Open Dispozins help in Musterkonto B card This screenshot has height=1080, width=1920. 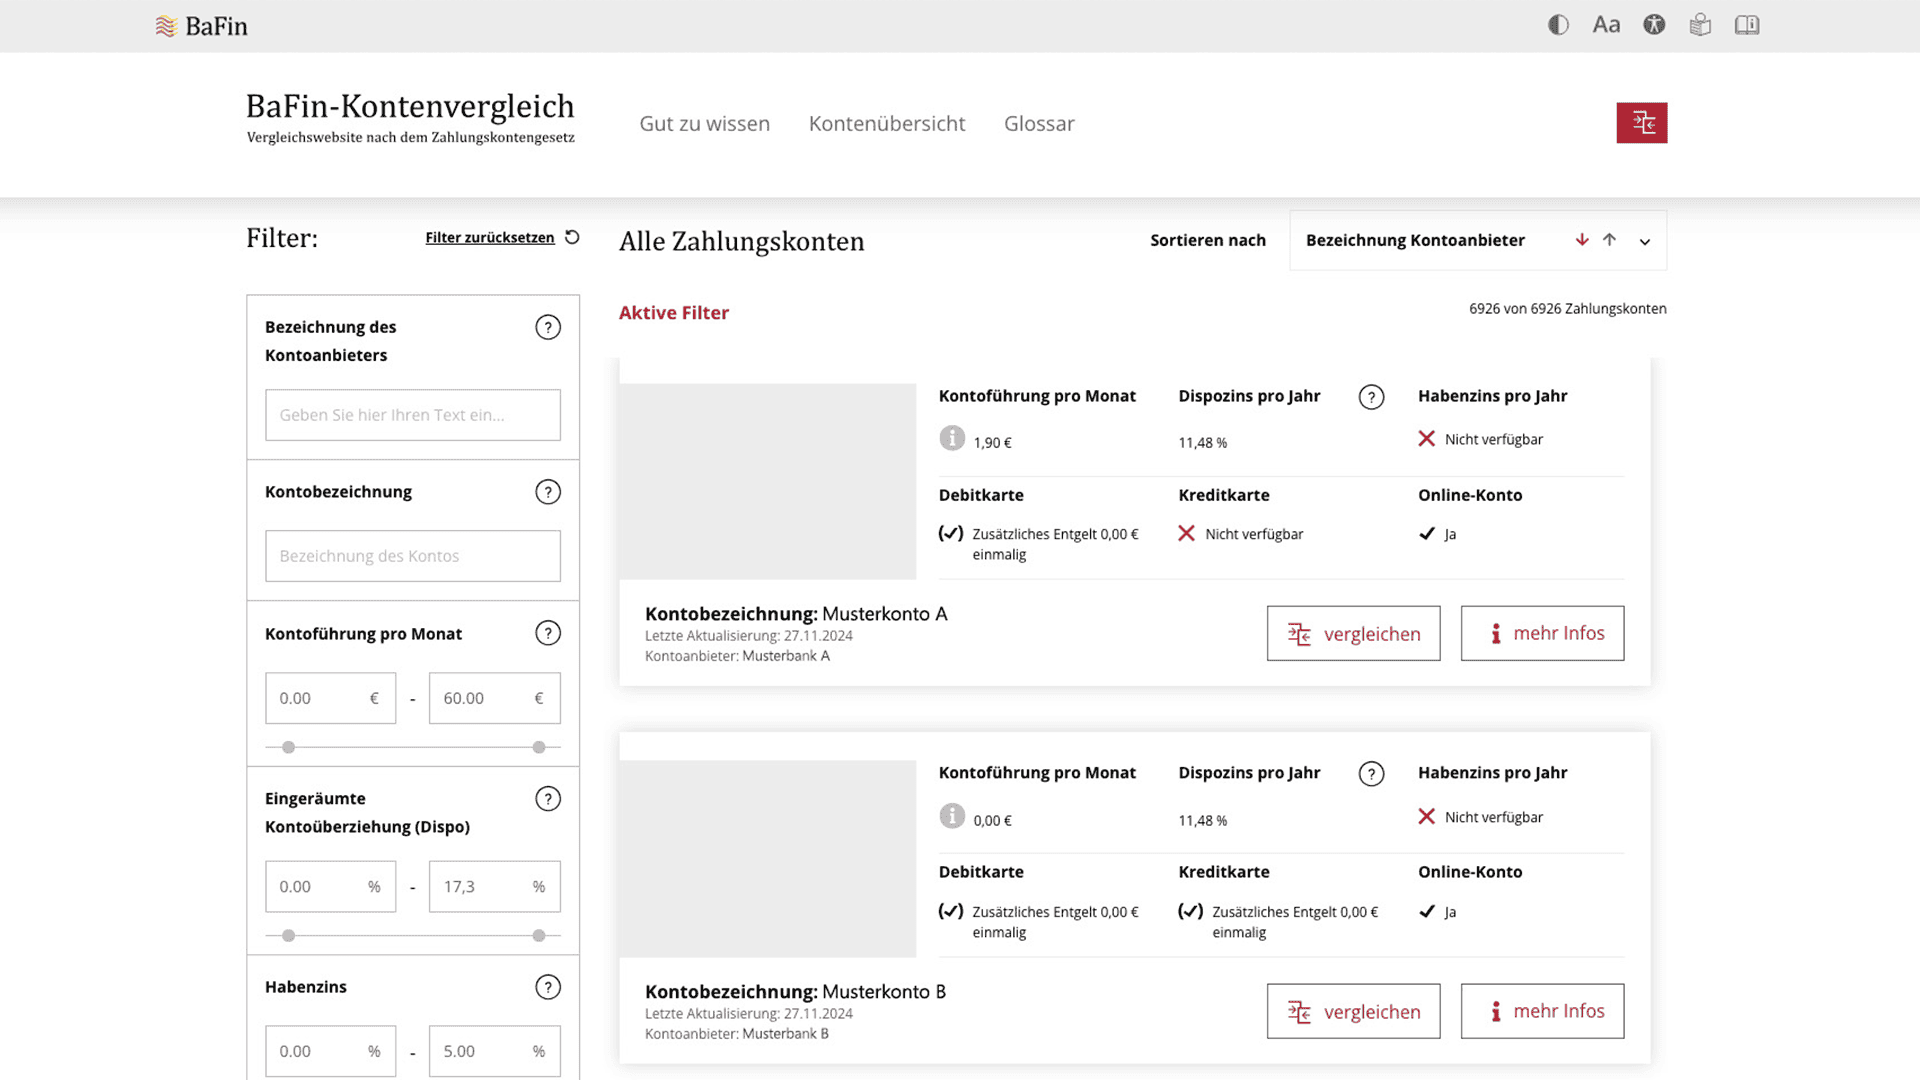coord(1372,774)
